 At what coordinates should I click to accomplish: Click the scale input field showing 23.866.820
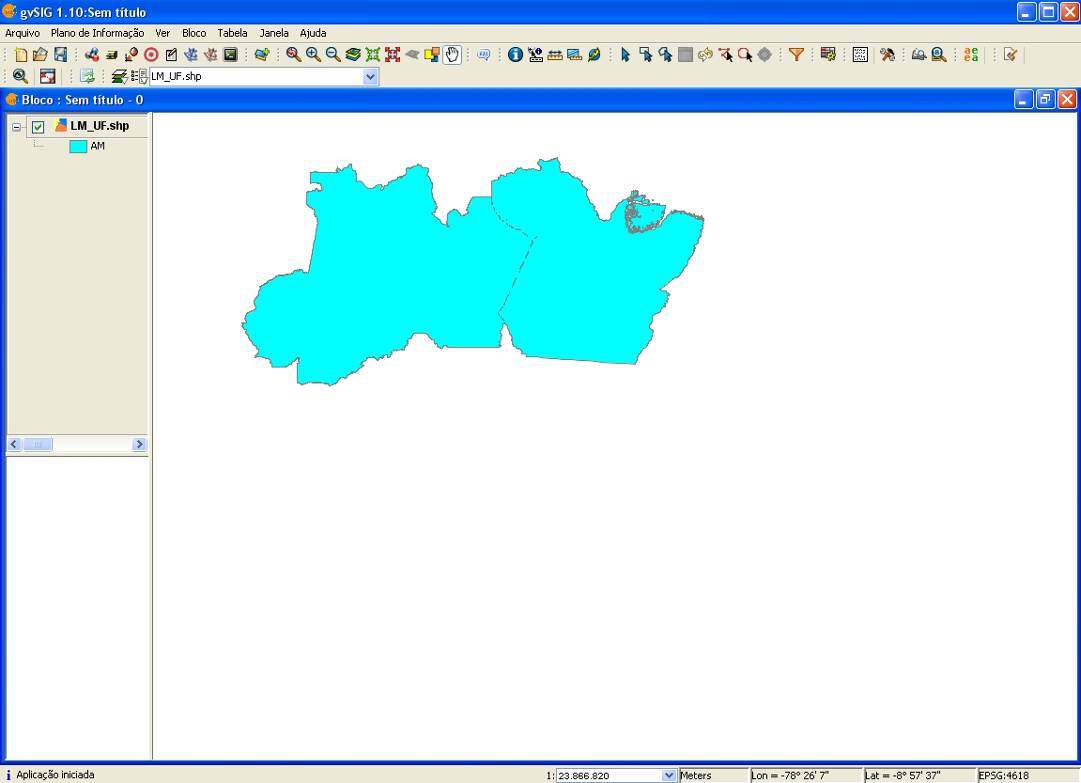pyautogui.click(x=609, y=775)
